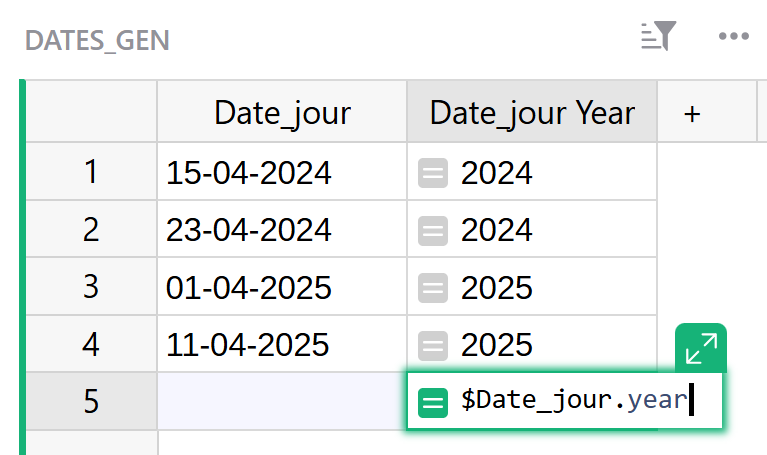Screen dimensions: 767x455
Task: Click the formula icon beside 2024 in row 1
Action: coord(433,173)
